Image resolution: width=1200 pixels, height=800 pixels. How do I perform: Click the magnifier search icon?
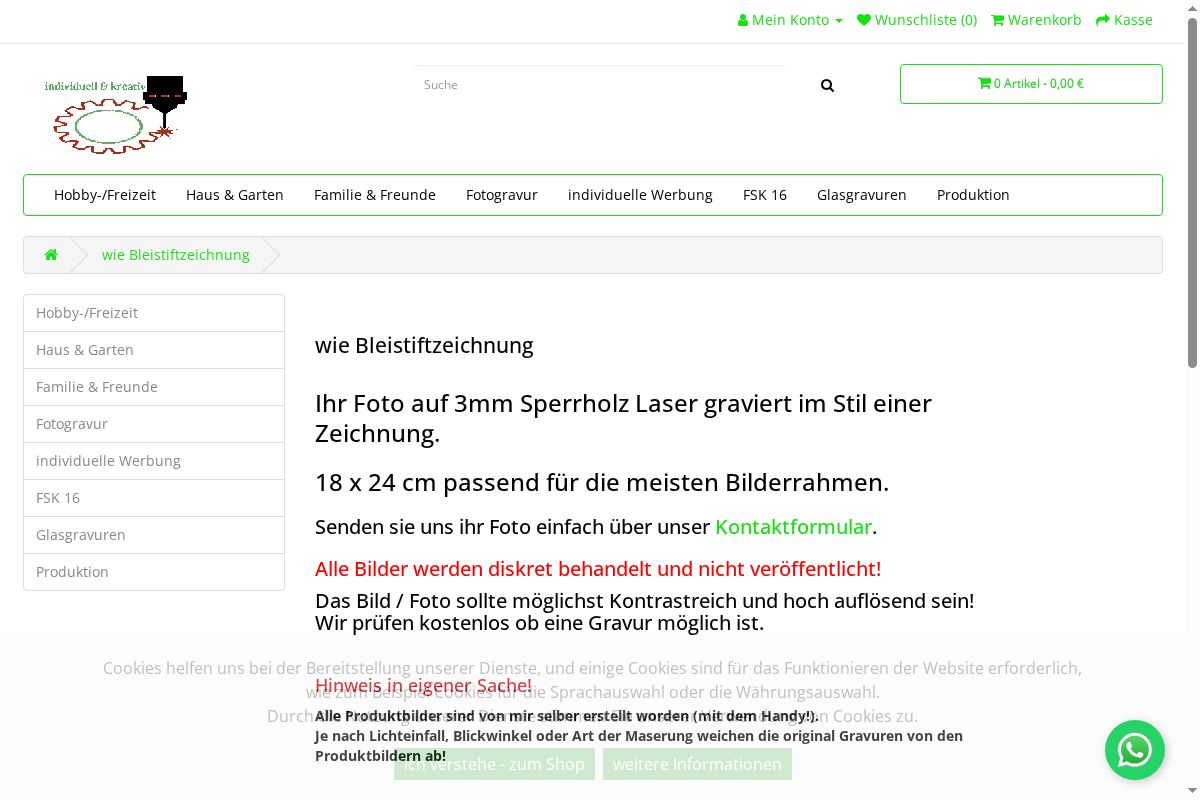click(x=827, y=85)
